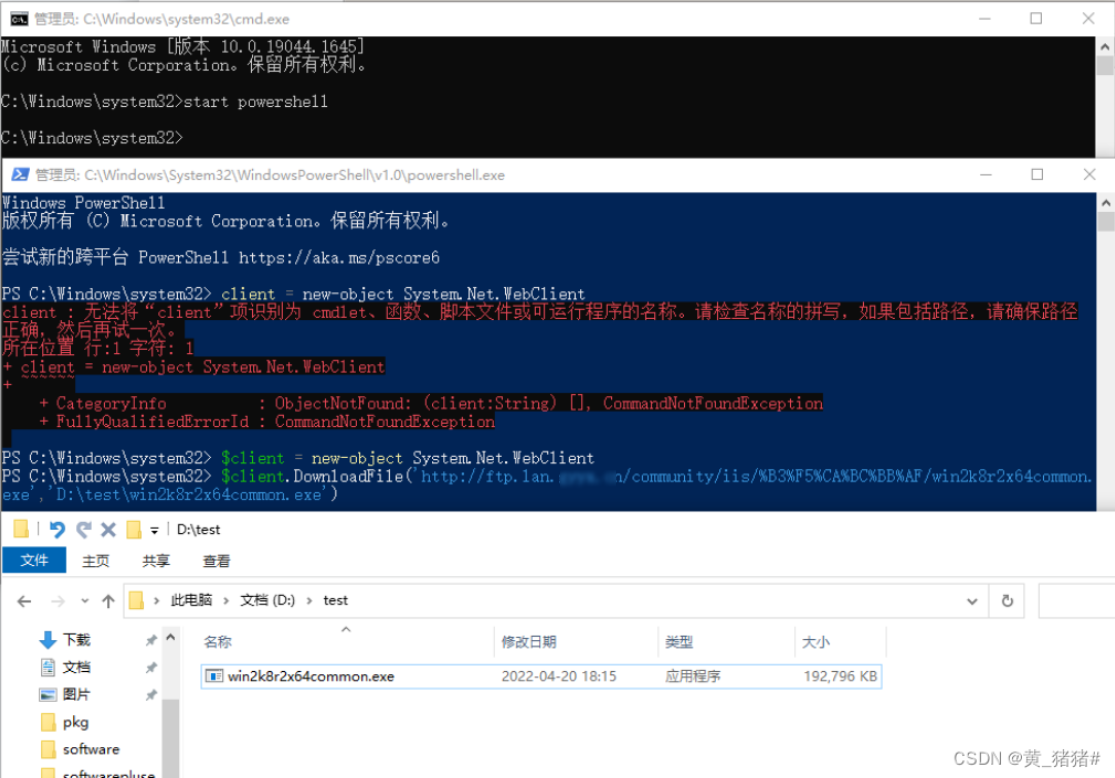The image size is (1115, 778).
Task: Switch to the 查看 ribbon tab
Action: 216,561
